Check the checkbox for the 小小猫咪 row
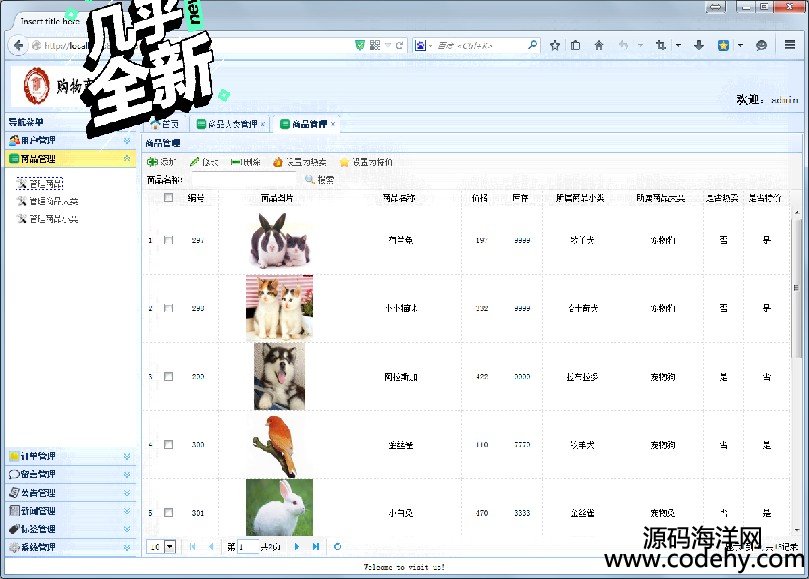Image resolution: width=809 pixels, height=579 pixels. point(168,308)
